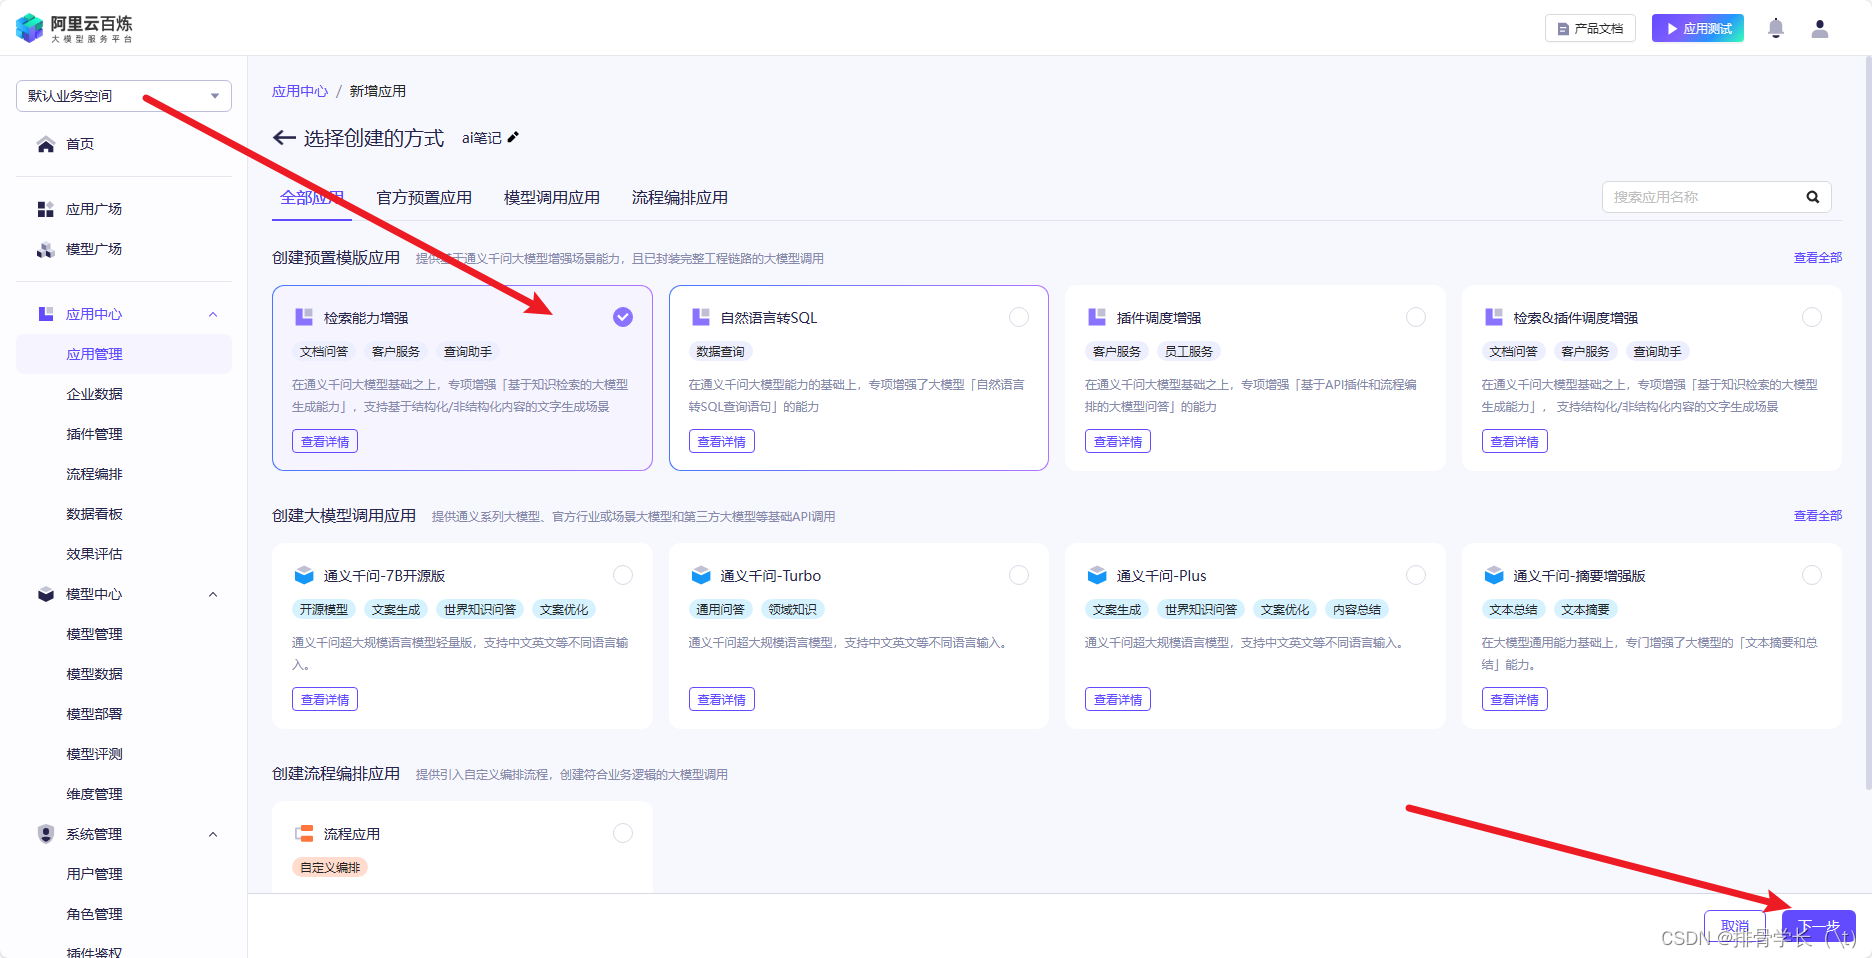Click the 阿里云百炼 logo
The image size is (1872, 958).
(x=74, y=28)
